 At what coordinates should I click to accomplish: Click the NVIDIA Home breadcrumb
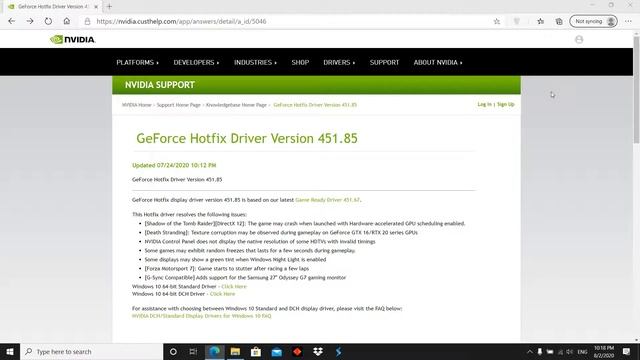click(136, 105)
